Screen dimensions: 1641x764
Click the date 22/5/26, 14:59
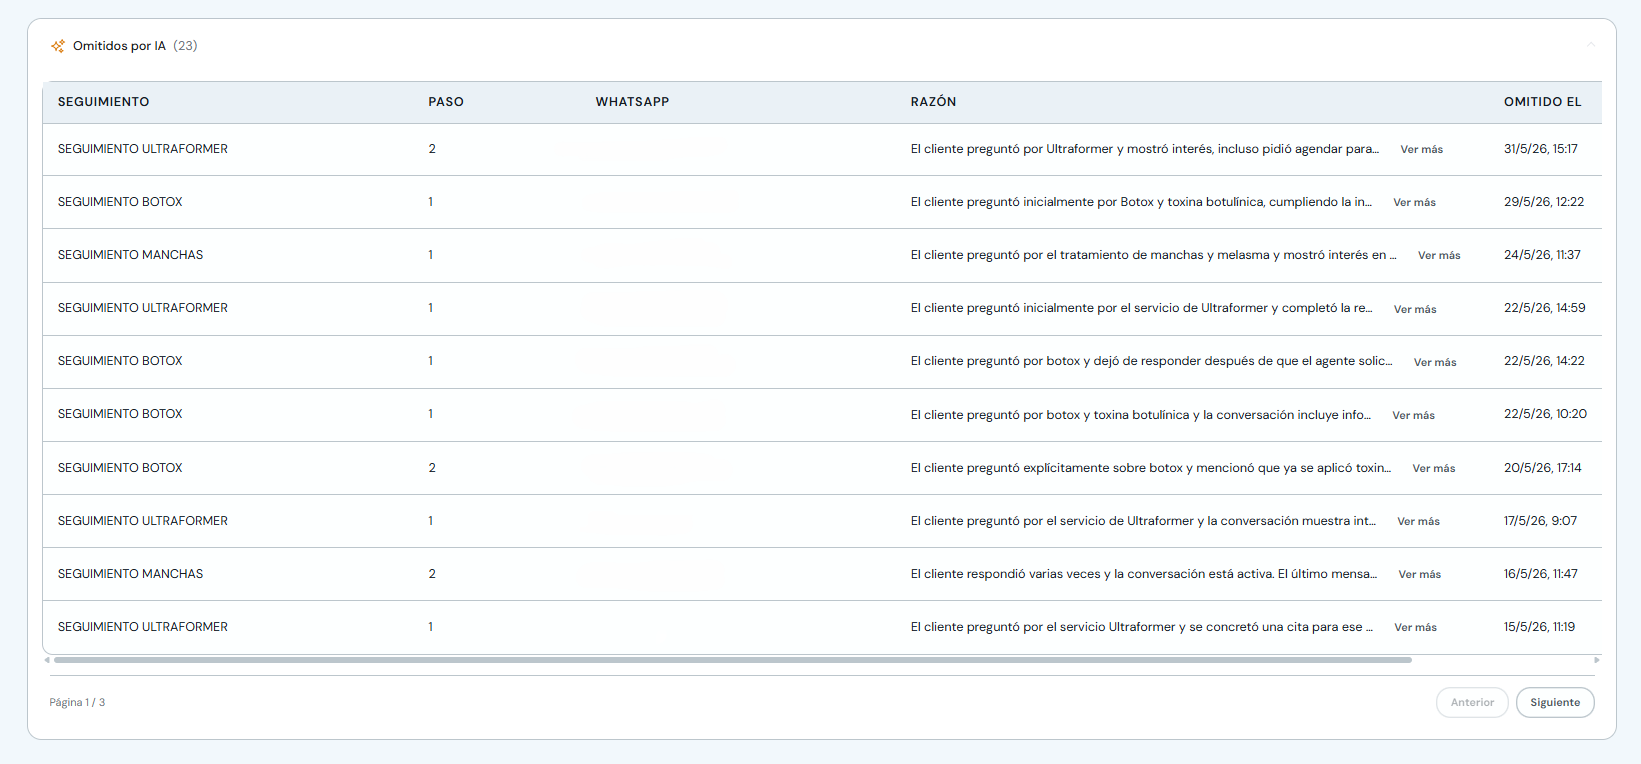[x=1545, y=308]
